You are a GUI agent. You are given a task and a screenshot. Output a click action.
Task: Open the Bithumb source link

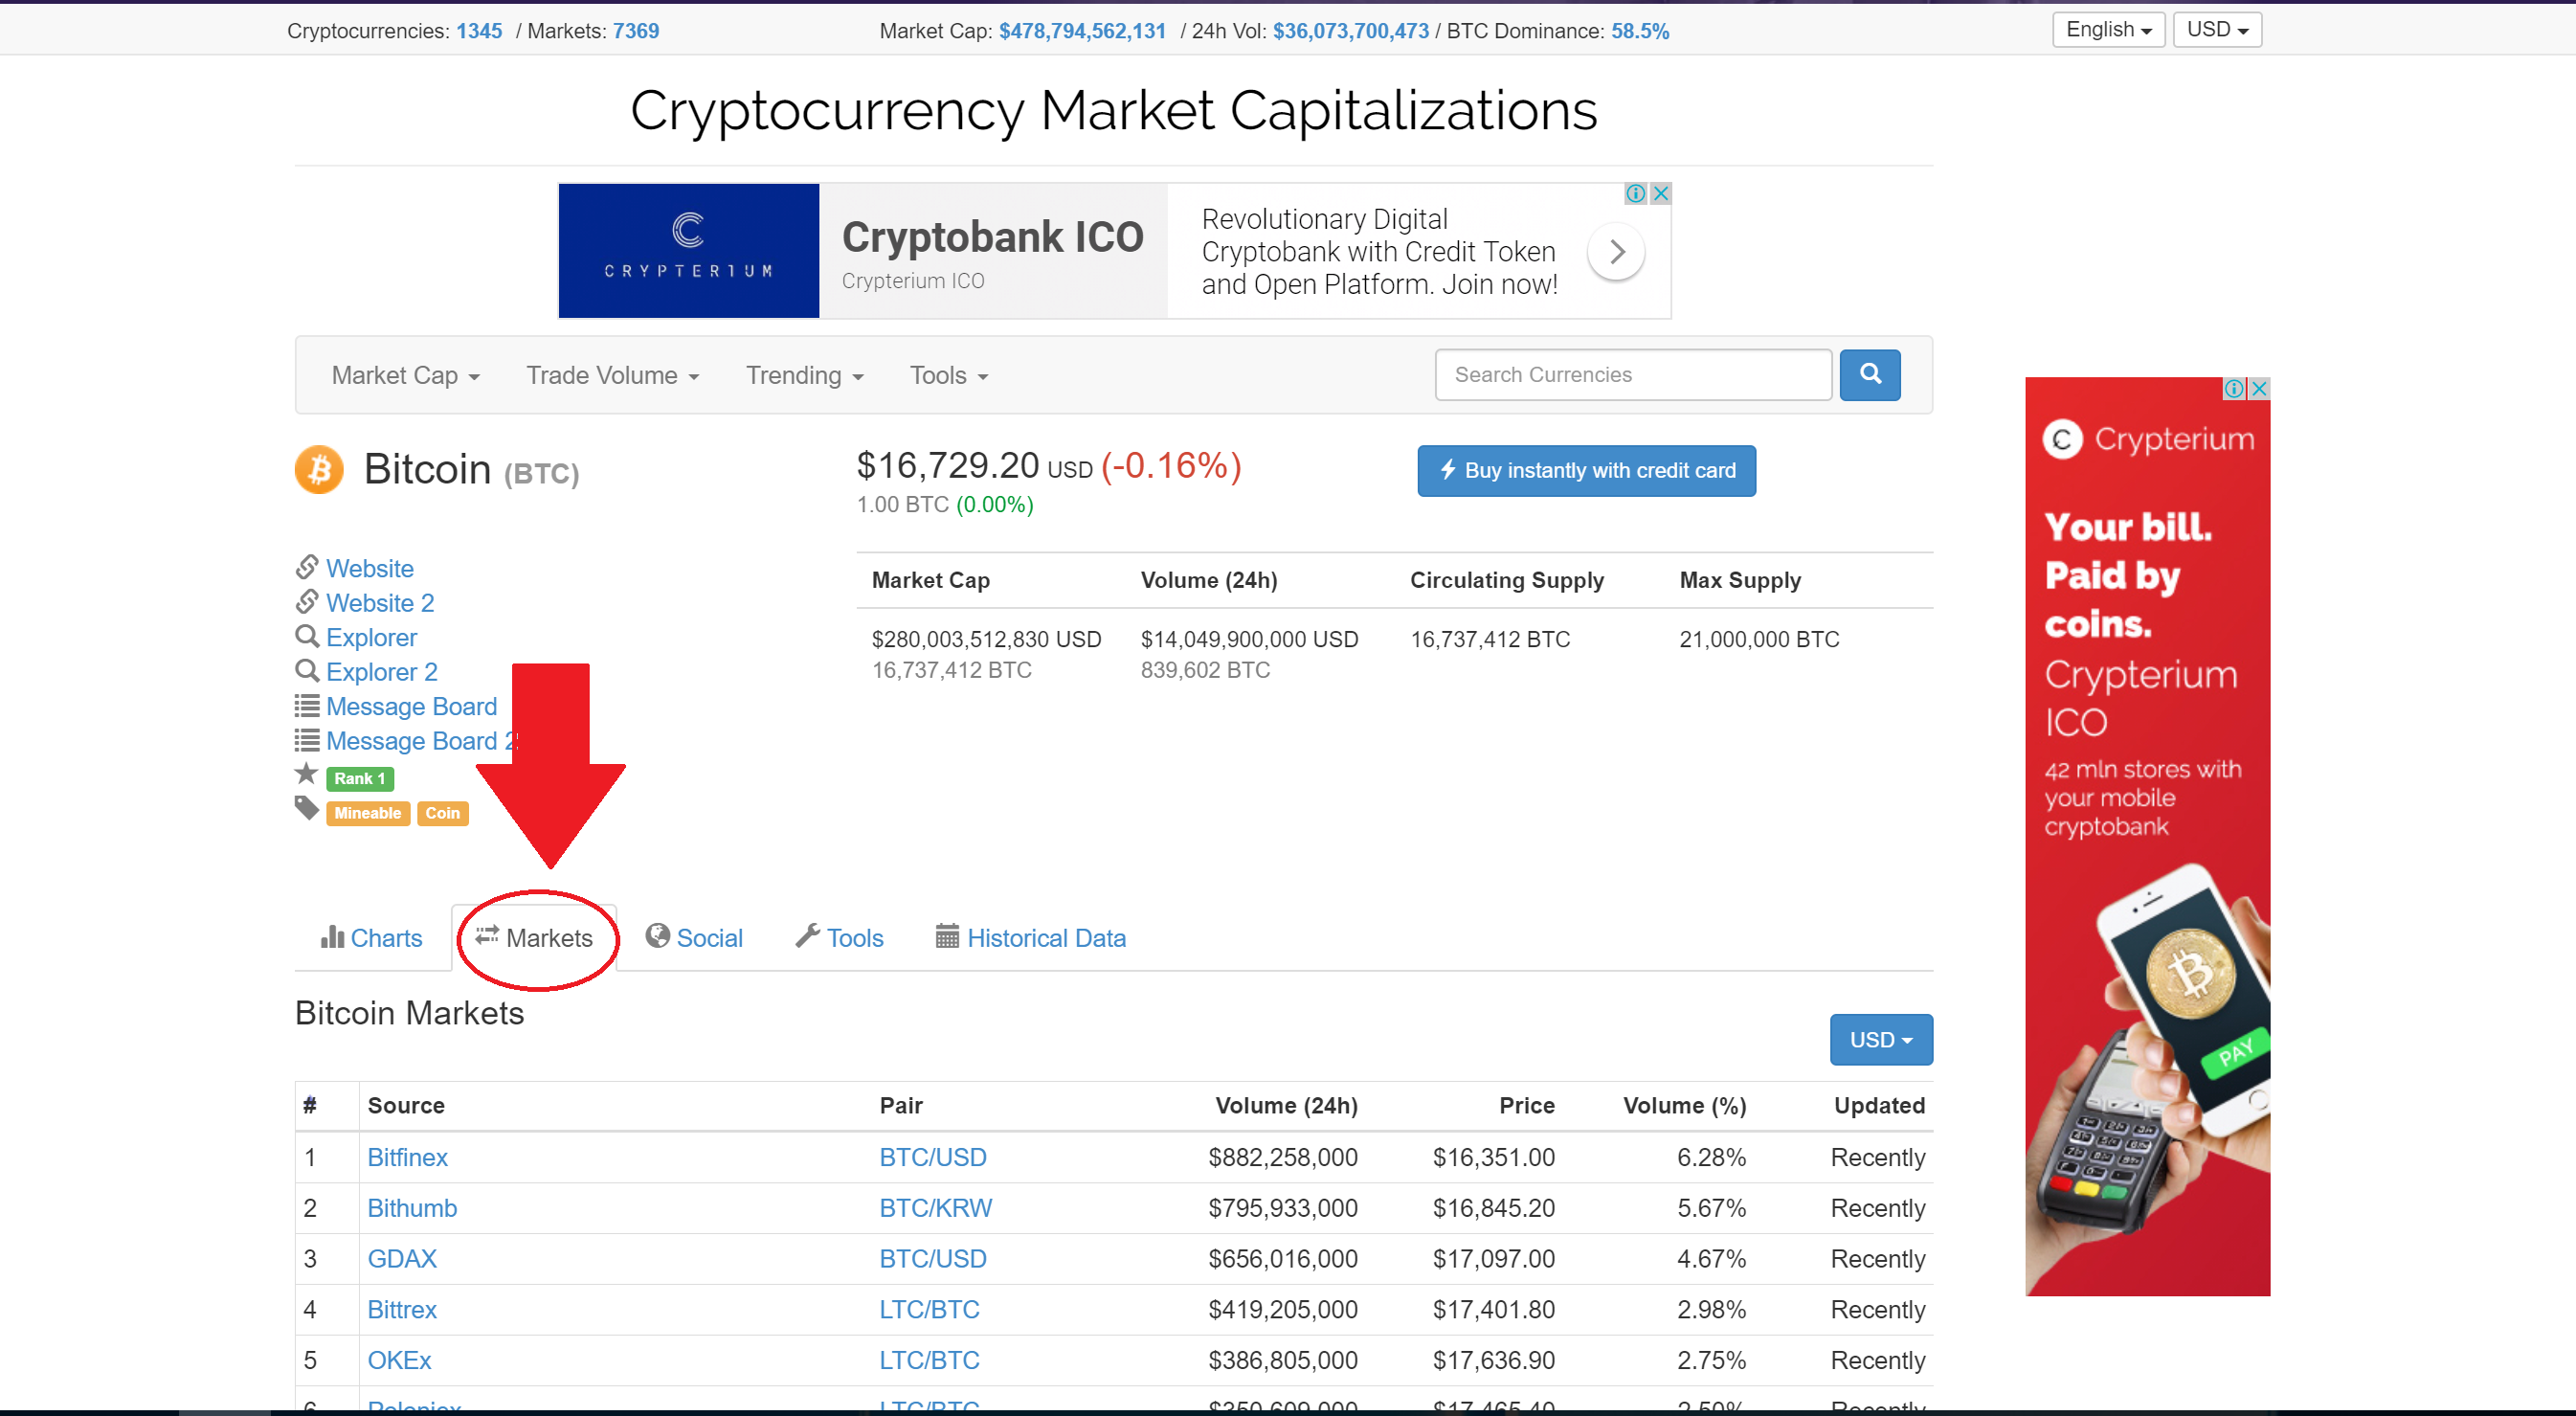[412, 1209]
